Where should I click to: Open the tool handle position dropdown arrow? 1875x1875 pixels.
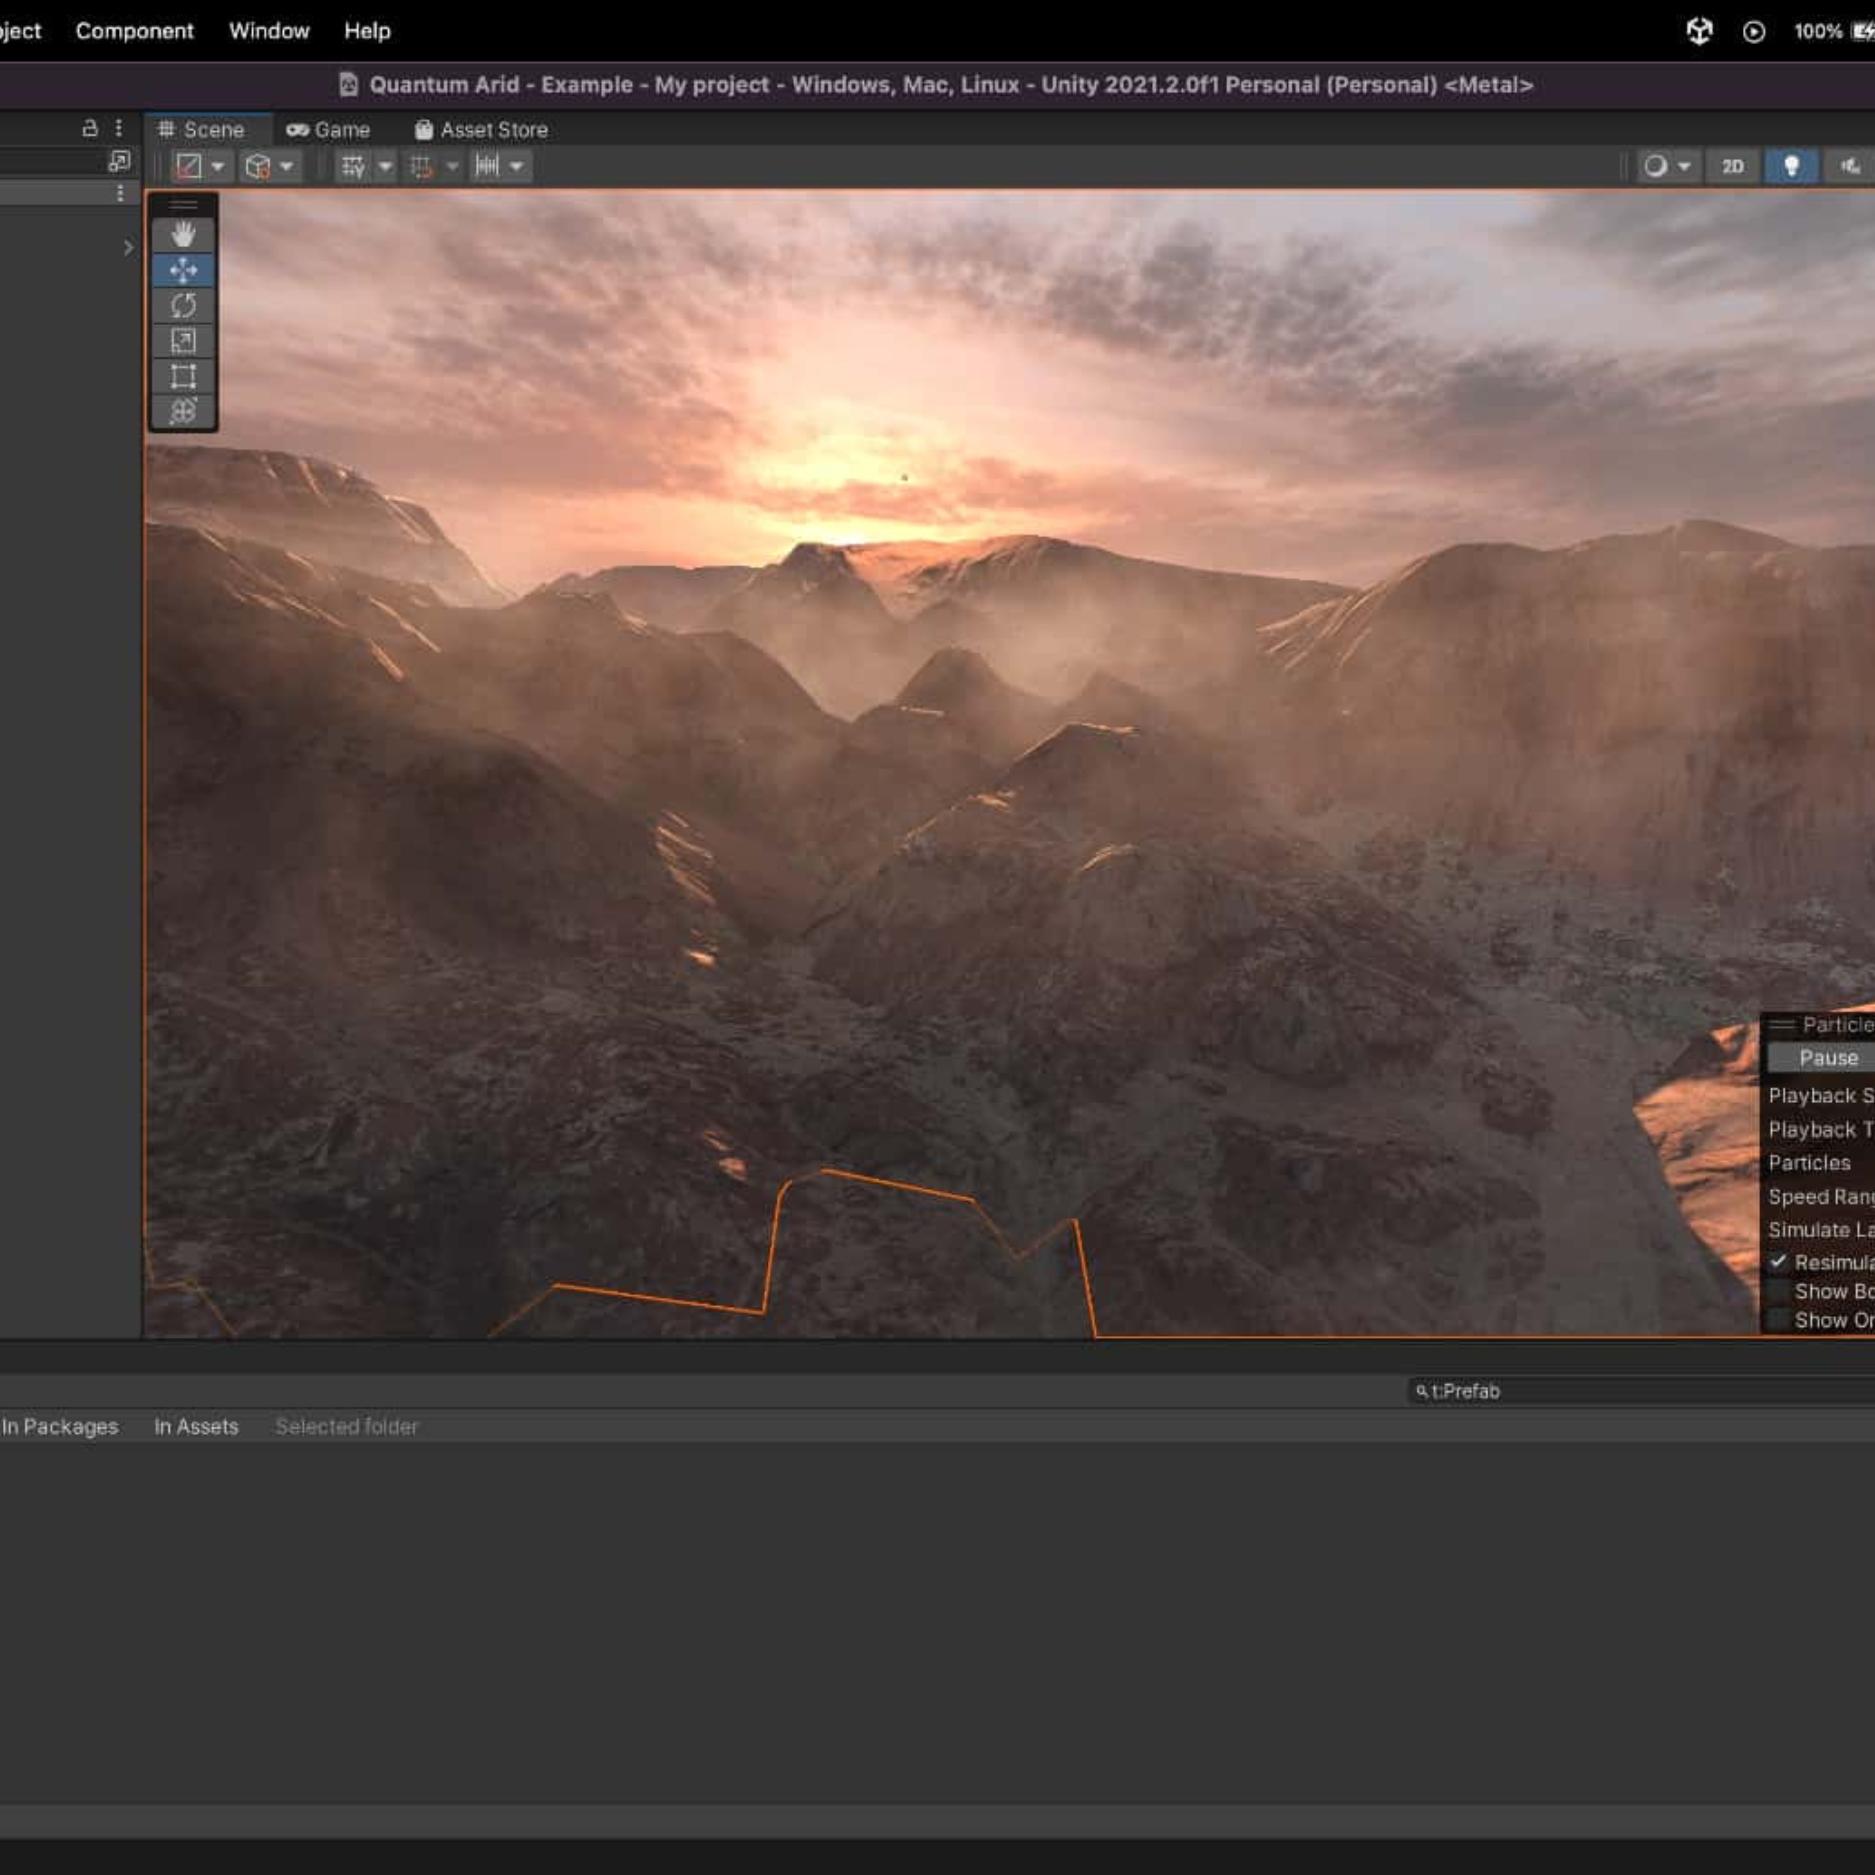217,166
